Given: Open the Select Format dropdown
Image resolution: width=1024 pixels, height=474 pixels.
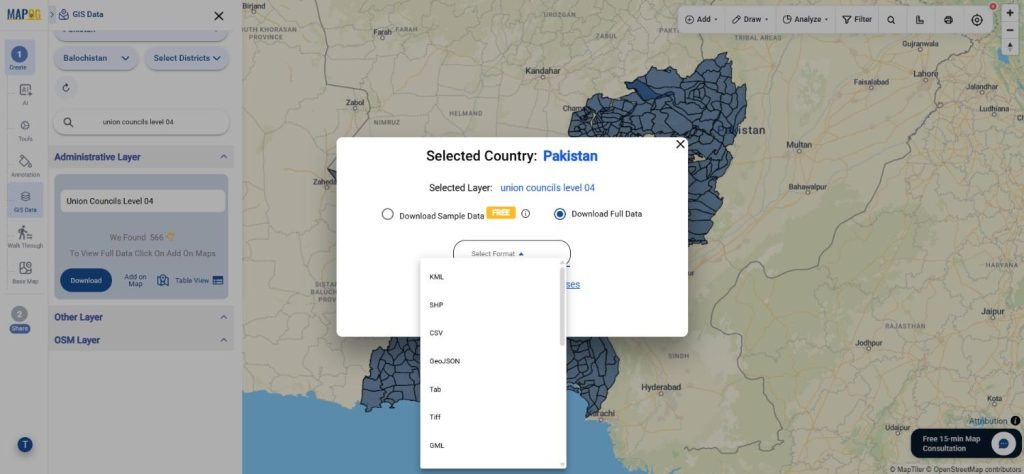Looking at the screenshot, I should click(511, 253).
